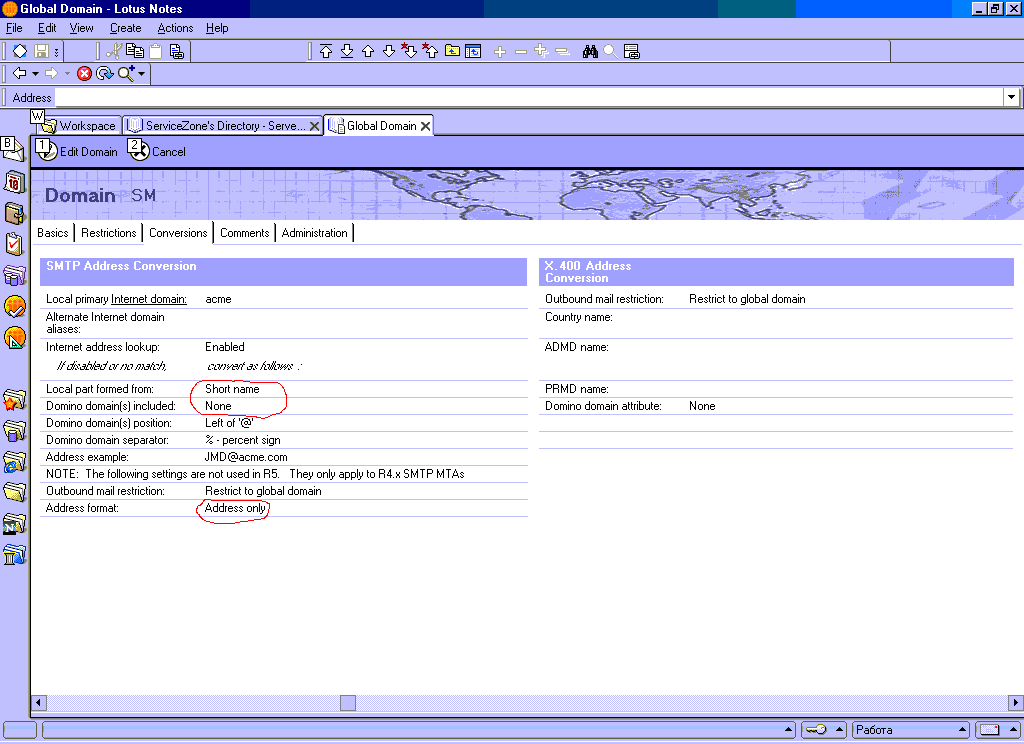Open the To Do bookmark icon
Screen dimensions: 1024x744
coord(14,244)
